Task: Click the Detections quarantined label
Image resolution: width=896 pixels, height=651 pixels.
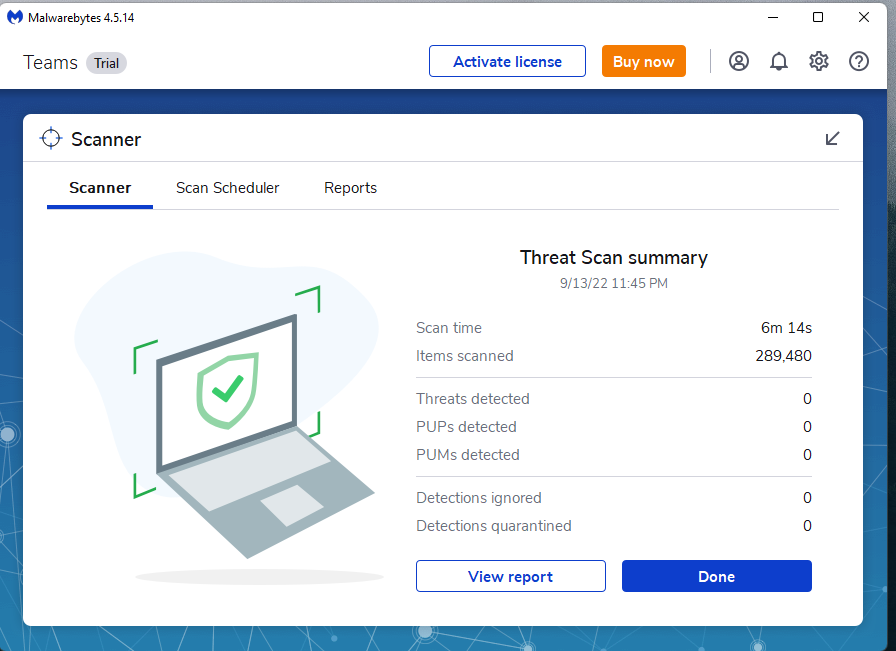Action: click(x=494, y=526)
